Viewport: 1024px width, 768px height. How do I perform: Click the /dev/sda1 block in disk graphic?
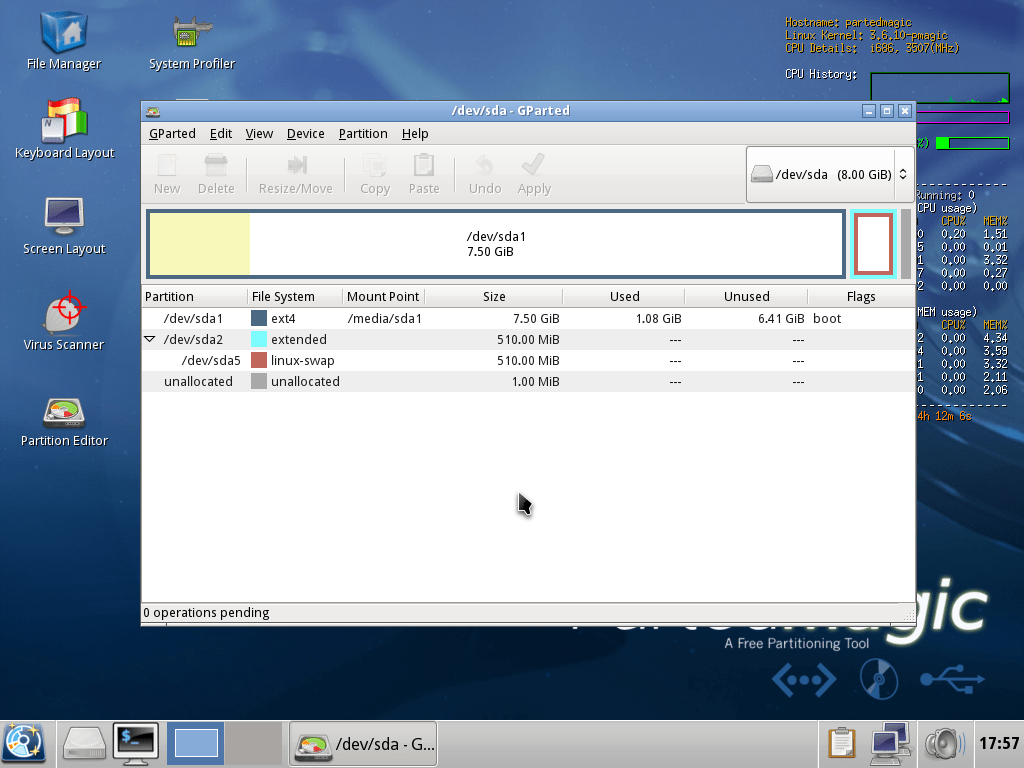click(496, 244)
